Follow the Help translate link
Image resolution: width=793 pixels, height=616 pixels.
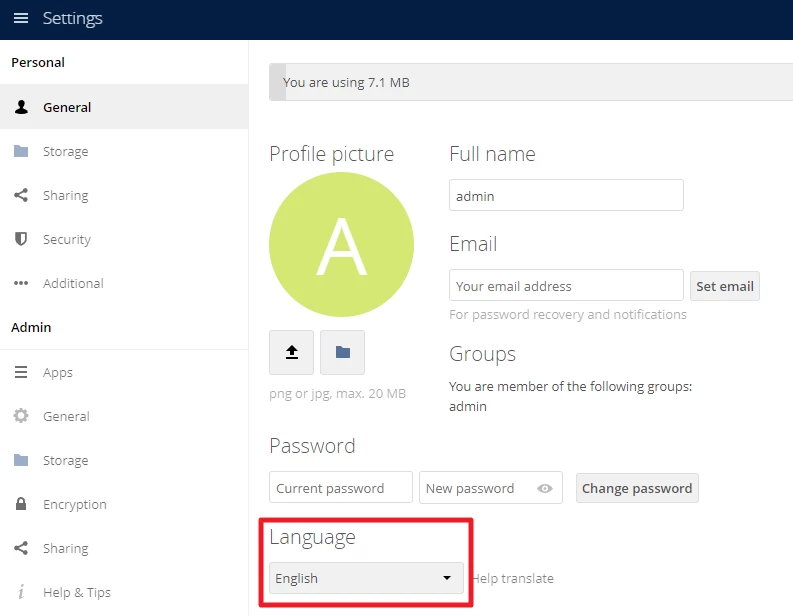click(513, 579)
